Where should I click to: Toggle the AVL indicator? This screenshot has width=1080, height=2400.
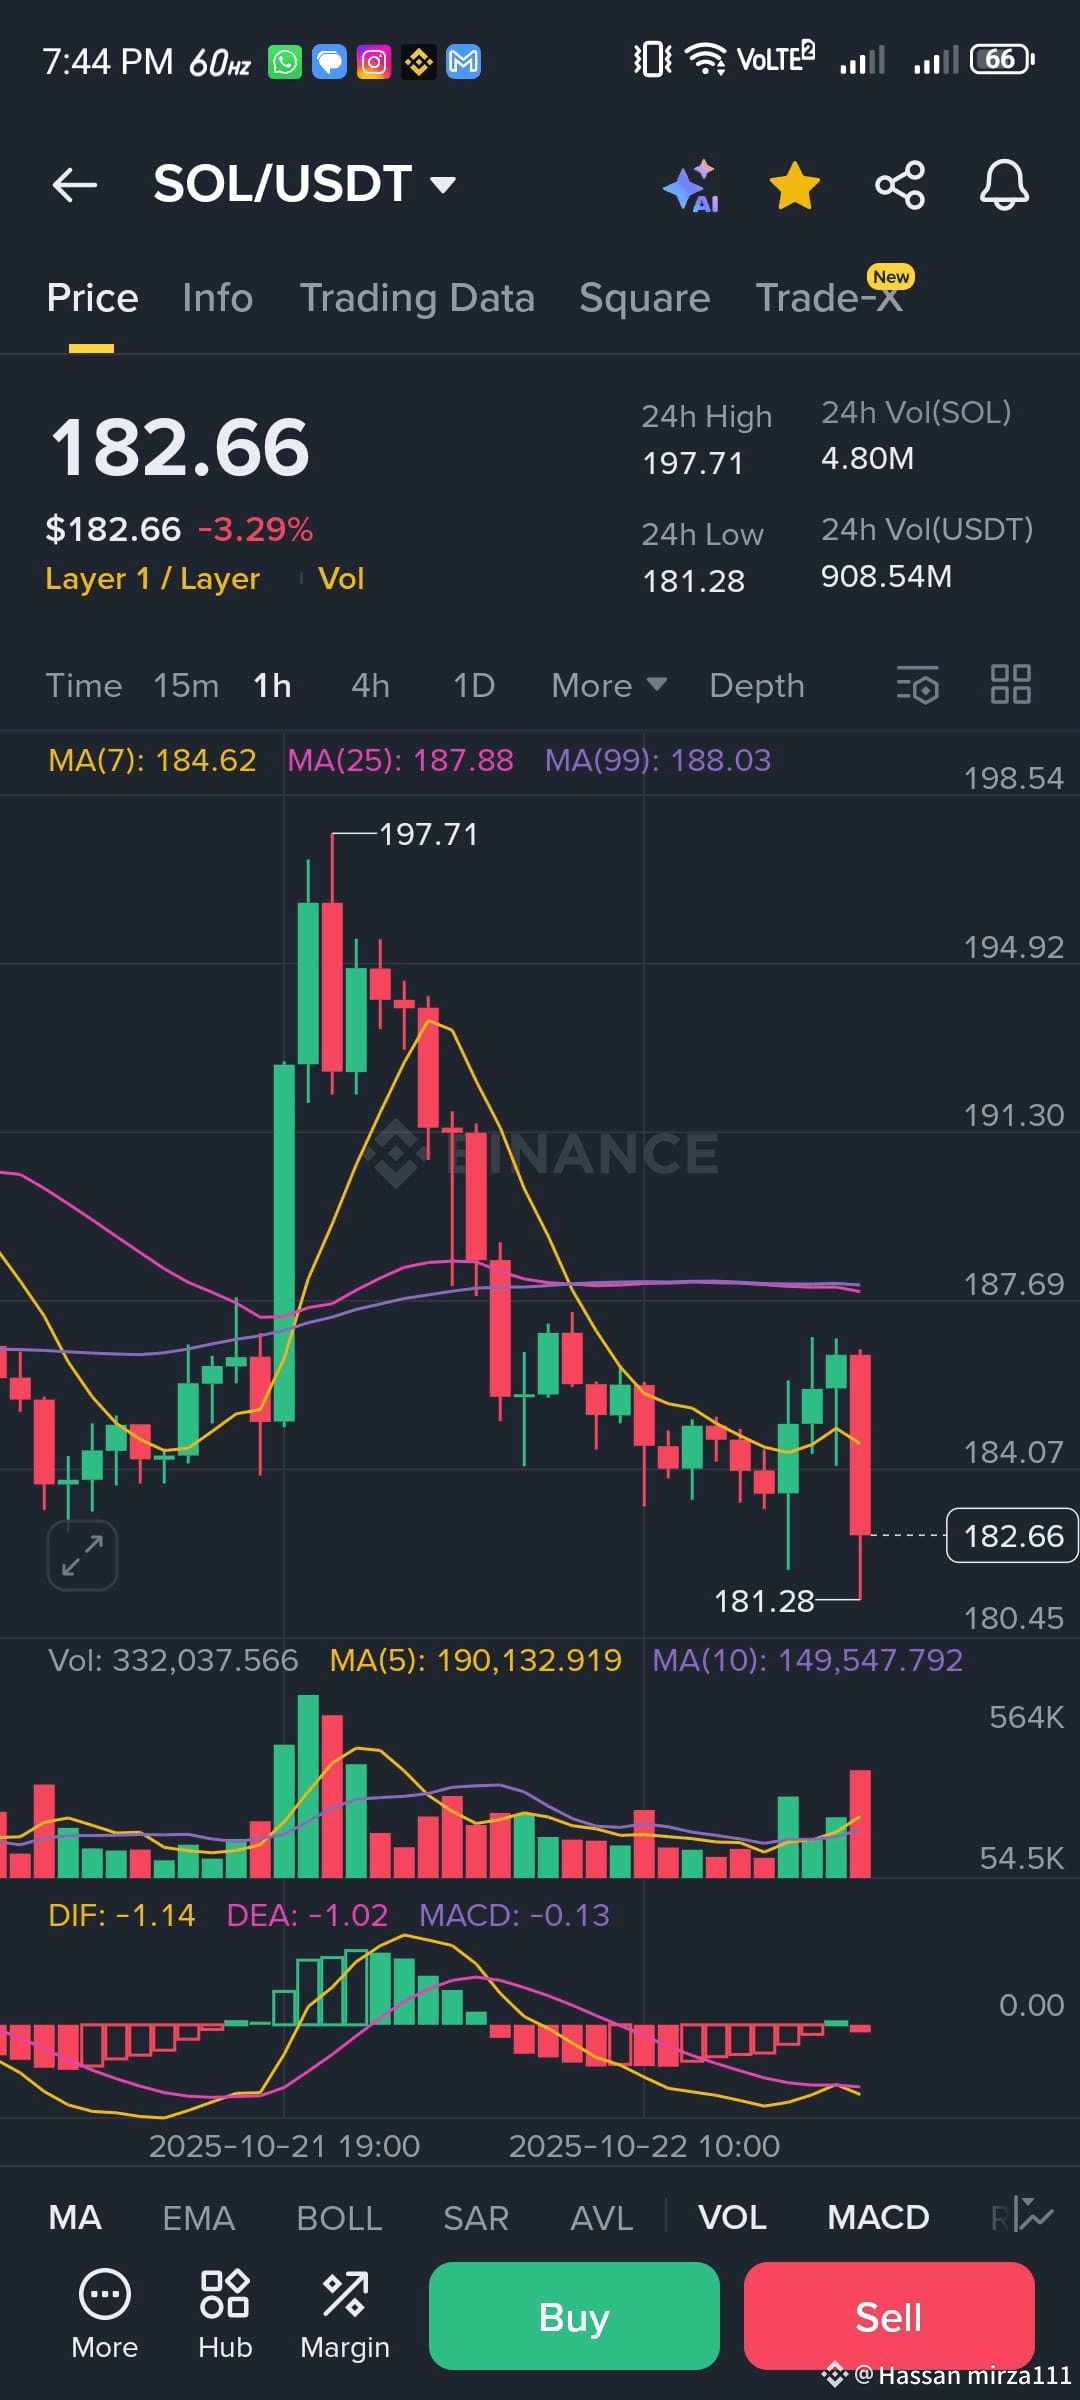601,2218
